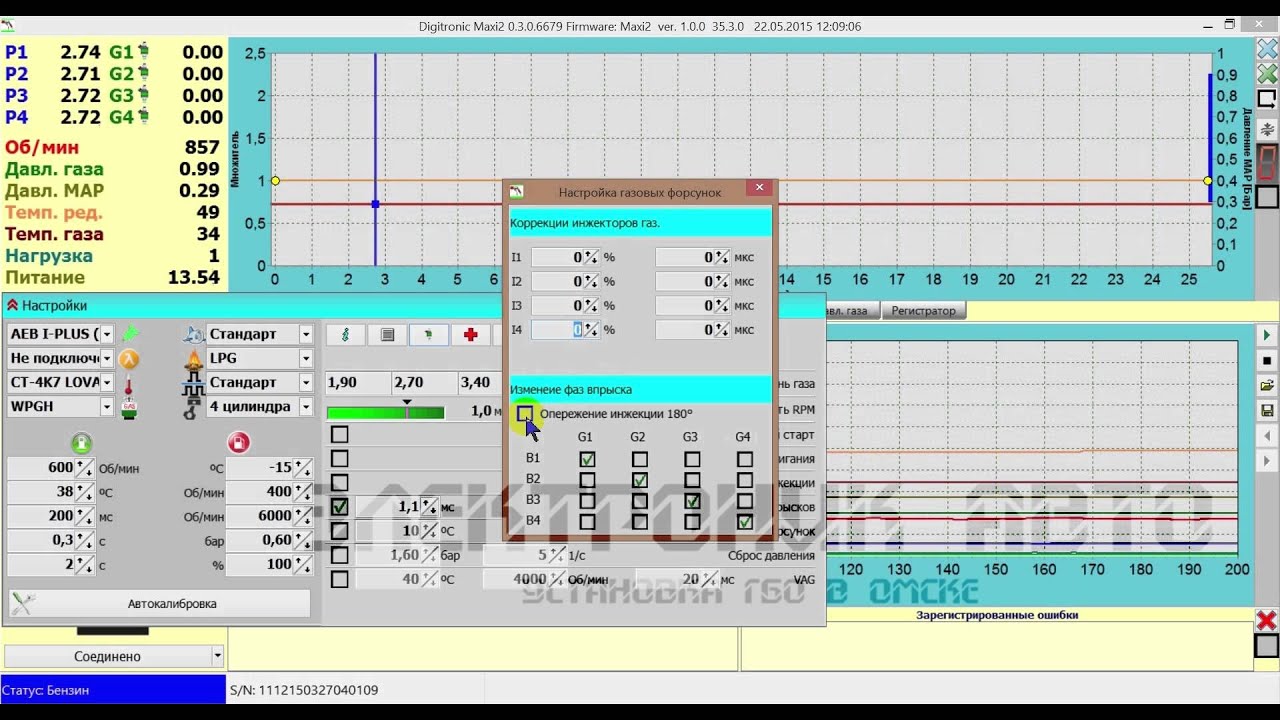Click the blue X icon at top right
The image size is (1280, 720).
tap(1267, 51)
